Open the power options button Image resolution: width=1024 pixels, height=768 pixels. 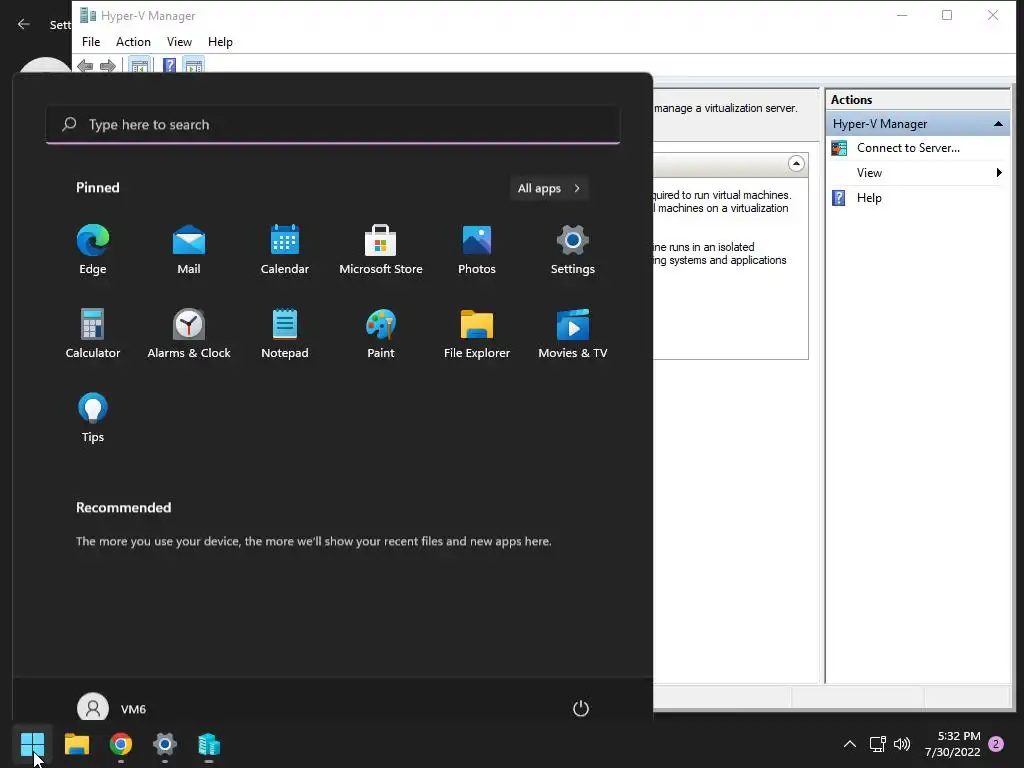(581, 709)
